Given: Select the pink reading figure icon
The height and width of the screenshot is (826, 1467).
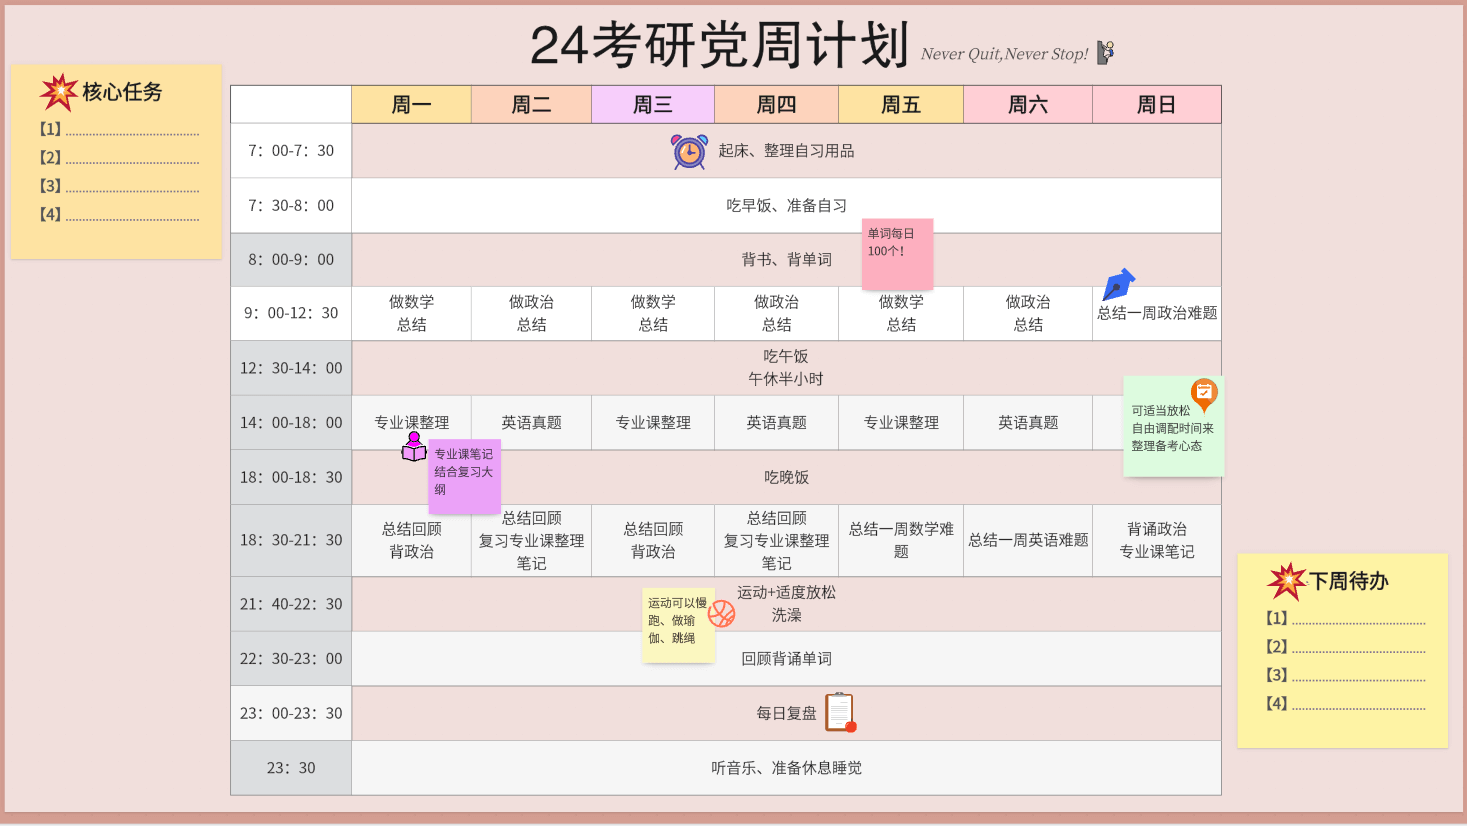Looking at the screenshot, I should 414,446.
